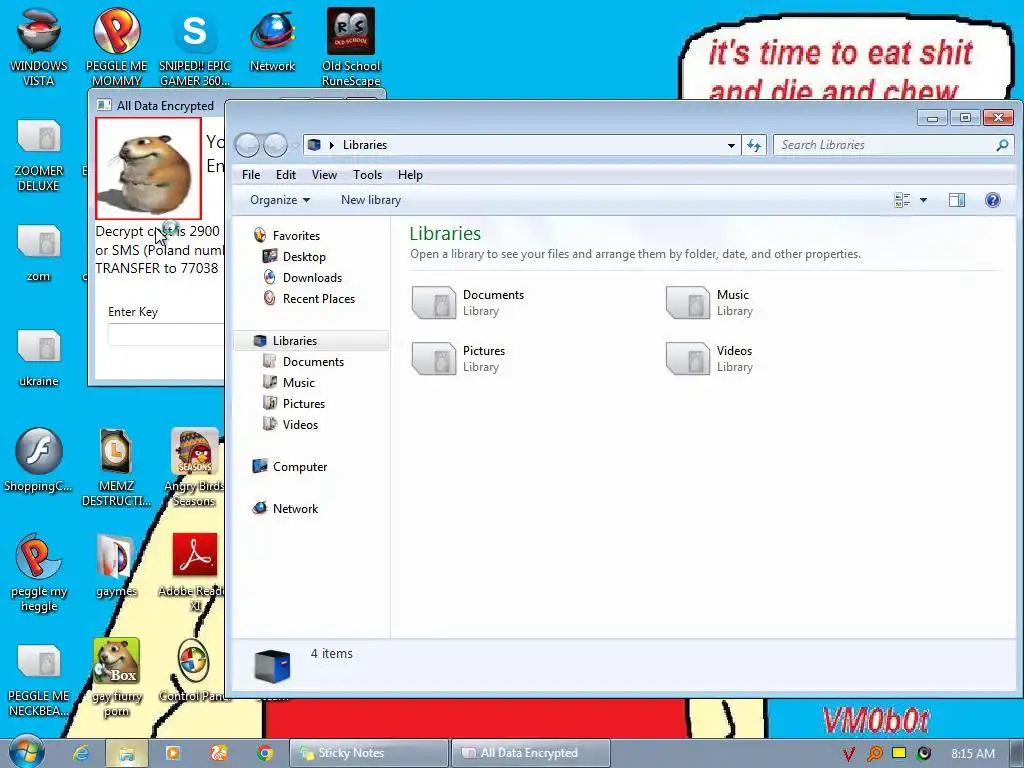
Task: Click the Enter Key input field in ransomware window
Action: pos(167,334)
